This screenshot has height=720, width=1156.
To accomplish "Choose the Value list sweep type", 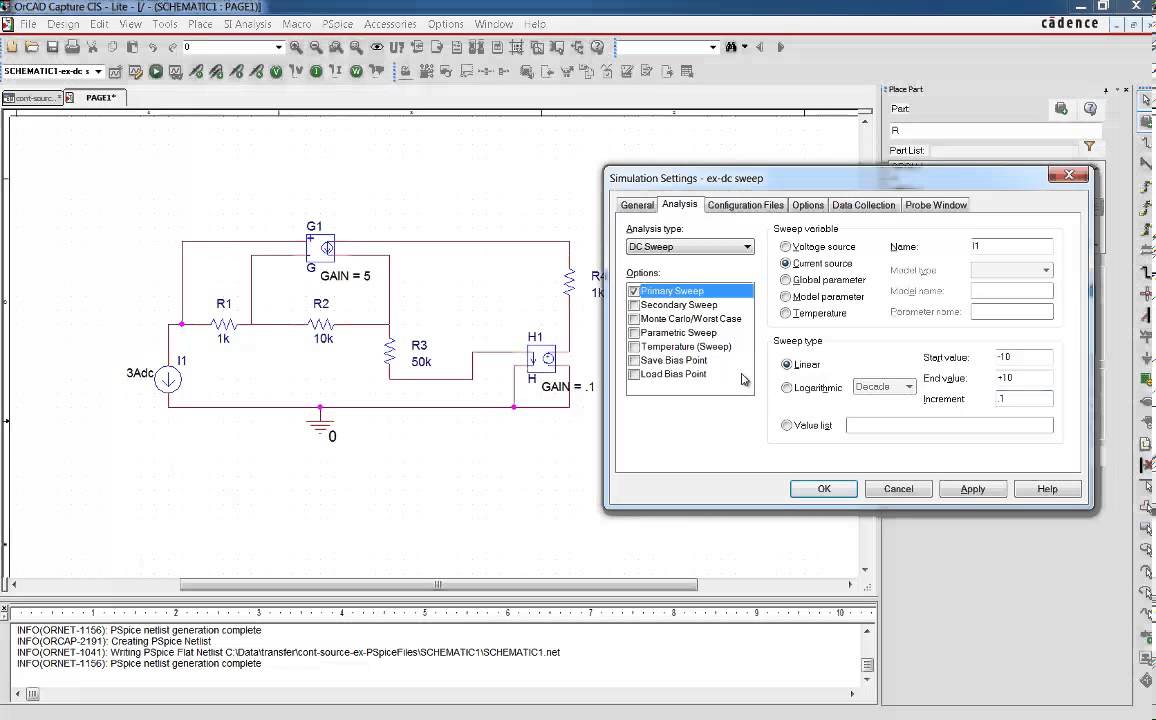I will [x=787, y=425].
